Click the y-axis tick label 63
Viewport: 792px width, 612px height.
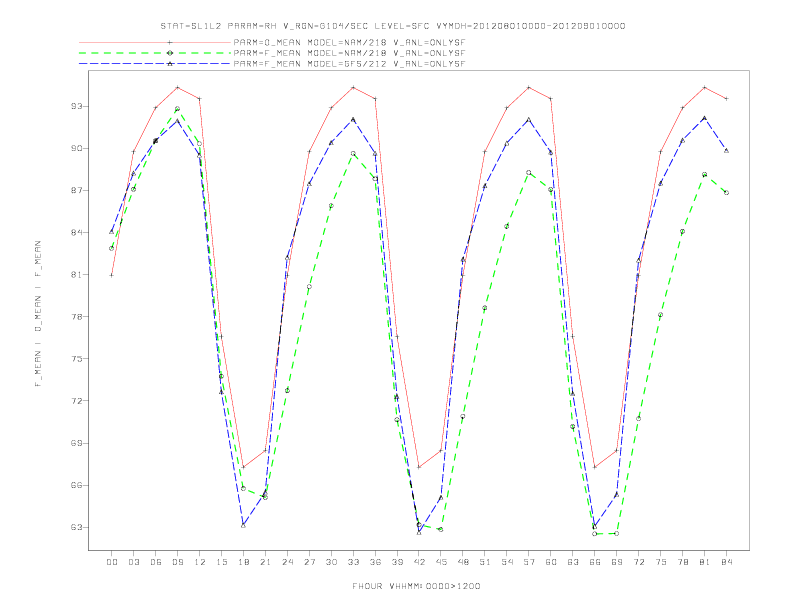[77, 527]
